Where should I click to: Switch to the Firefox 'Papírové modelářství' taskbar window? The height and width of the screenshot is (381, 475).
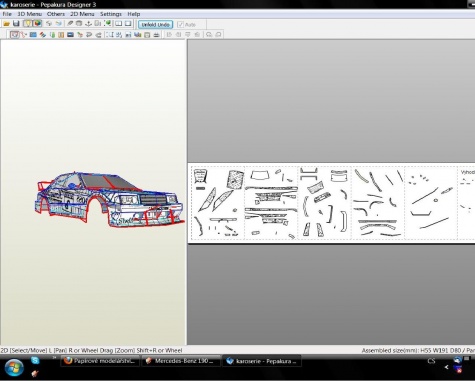point(100,361)
